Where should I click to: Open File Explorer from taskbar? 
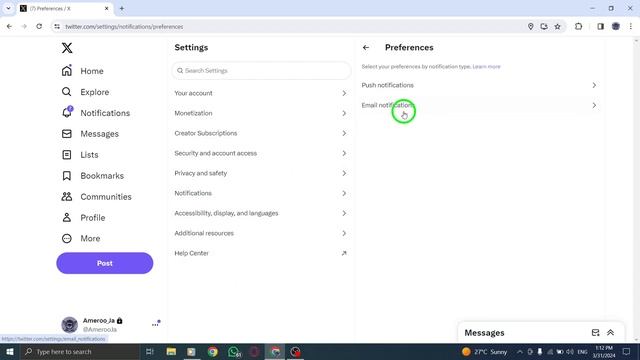point(171,351)
